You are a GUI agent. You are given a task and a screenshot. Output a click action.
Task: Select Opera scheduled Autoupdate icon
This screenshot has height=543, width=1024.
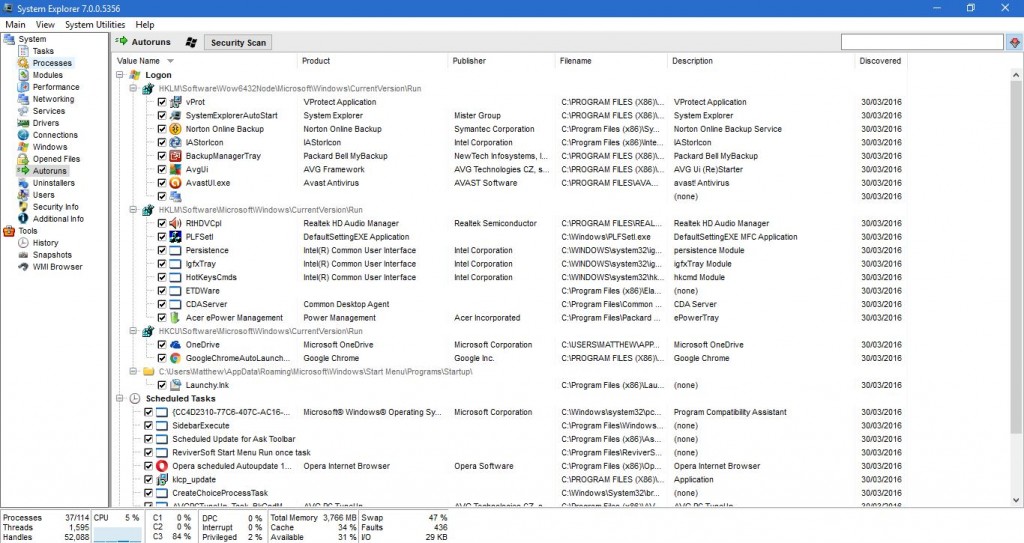[x=162, y=466]
